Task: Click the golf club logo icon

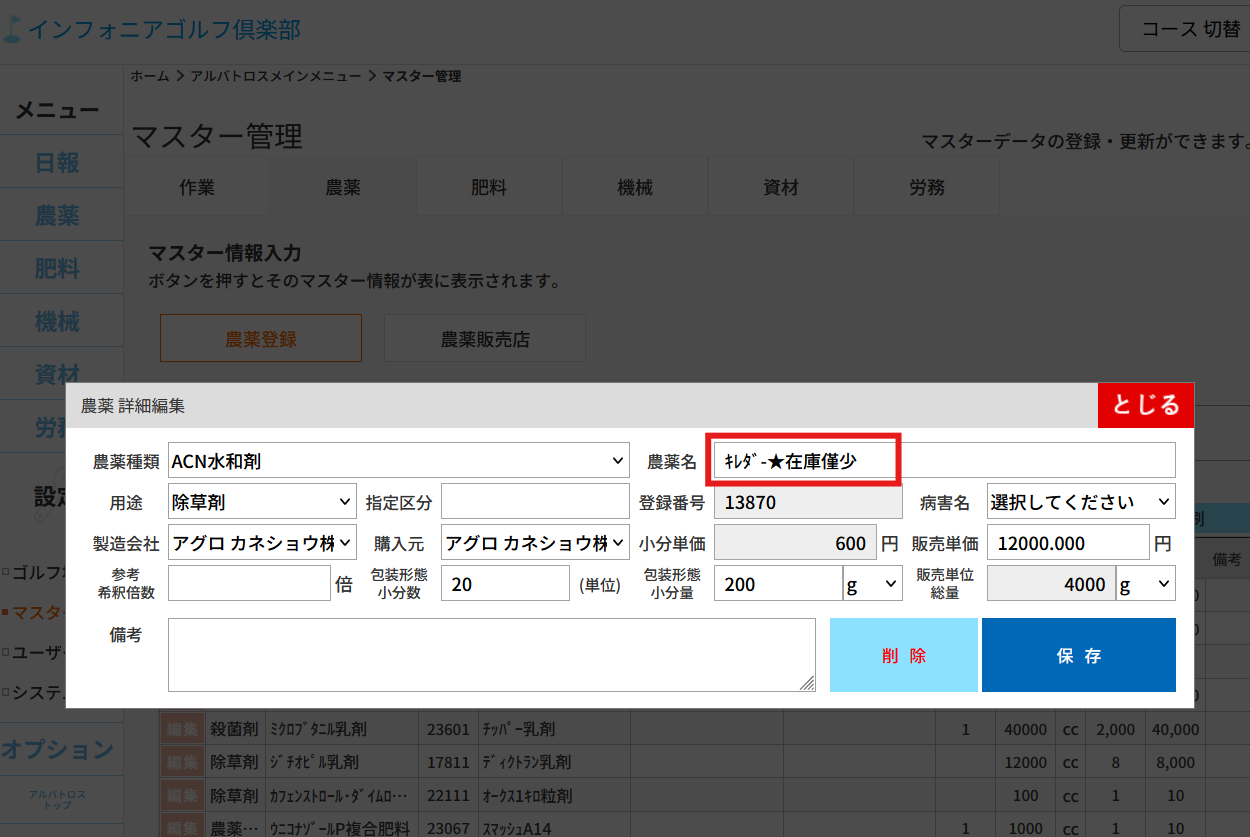Action: 12,28
